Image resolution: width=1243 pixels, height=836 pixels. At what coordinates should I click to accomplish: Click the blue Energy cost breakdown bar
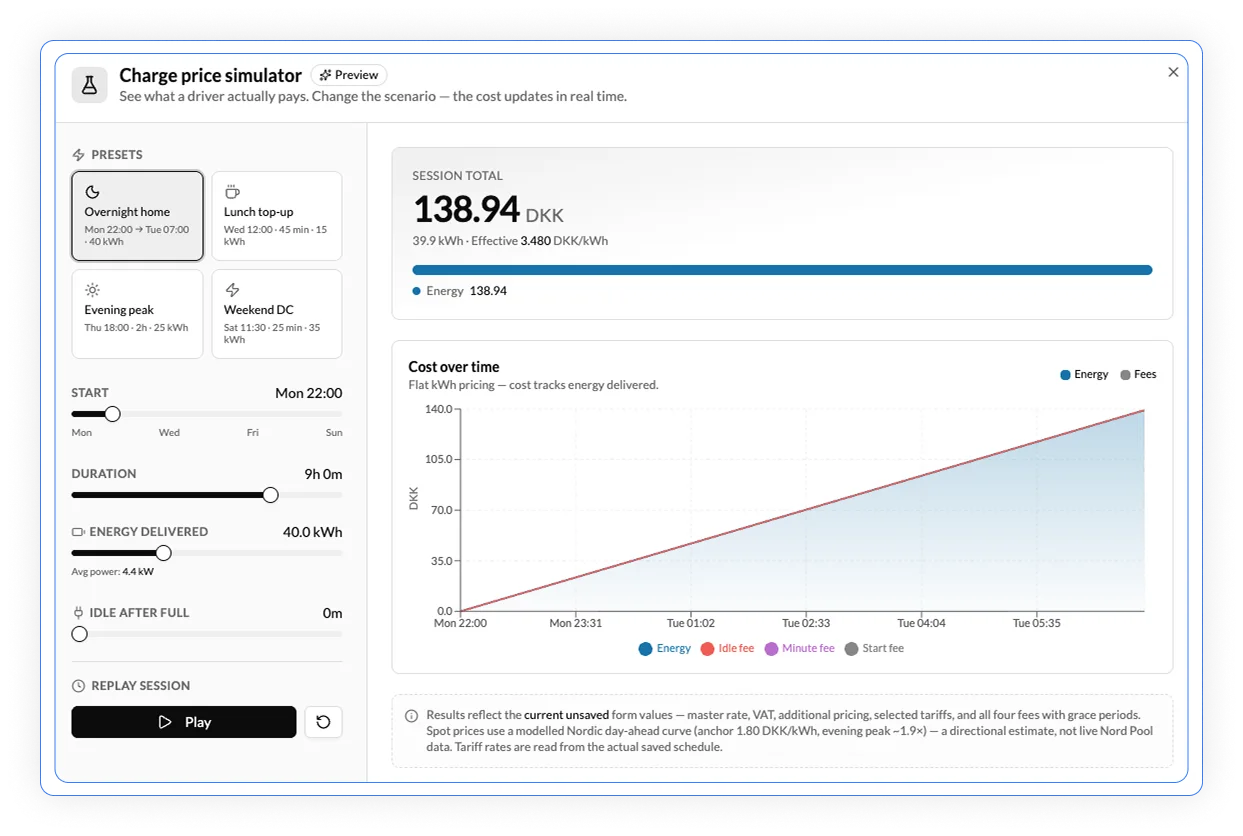(782, 270)
